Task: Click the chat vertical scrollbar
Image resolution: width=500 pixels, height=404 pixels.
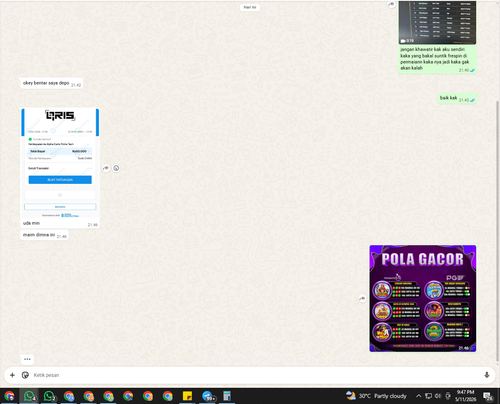Action: tap(498, 230)
